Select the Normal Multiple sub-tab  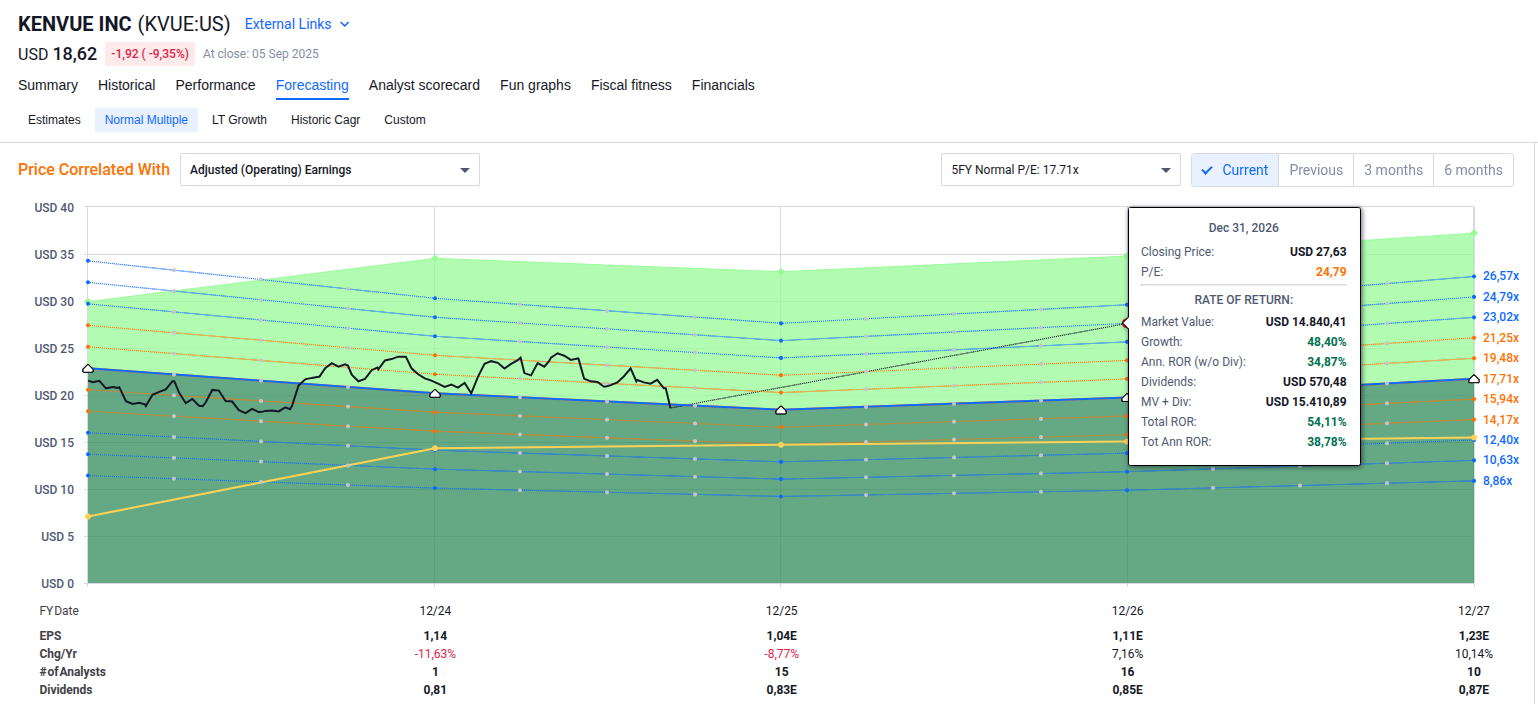tap(146, 120)
